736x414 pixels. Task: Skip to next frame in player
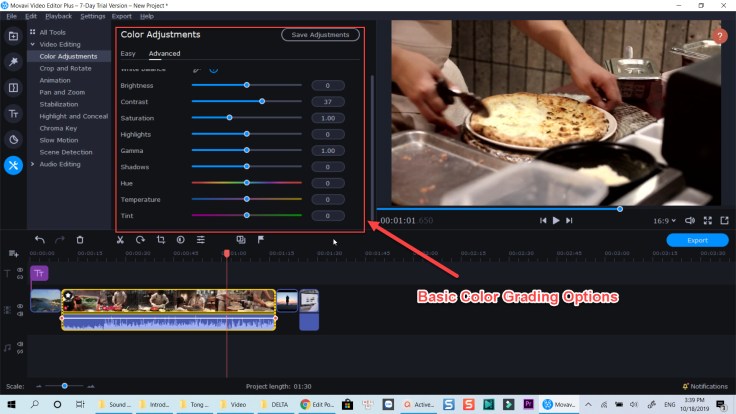pos(569,221)
